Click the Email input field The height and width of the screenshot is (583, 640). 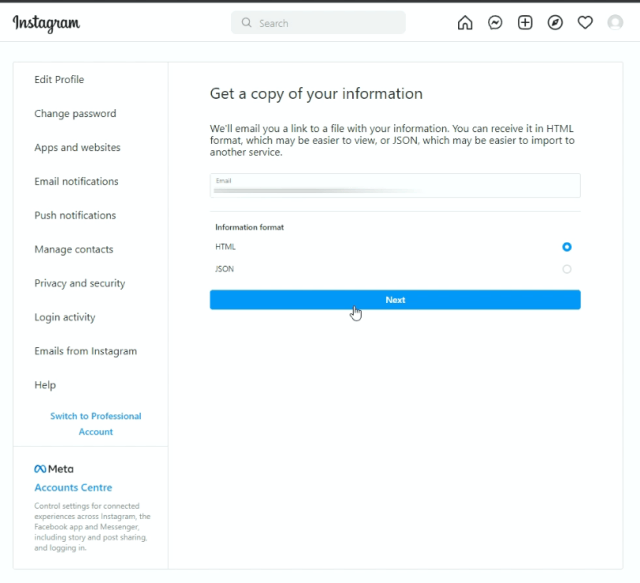[395, 185]
